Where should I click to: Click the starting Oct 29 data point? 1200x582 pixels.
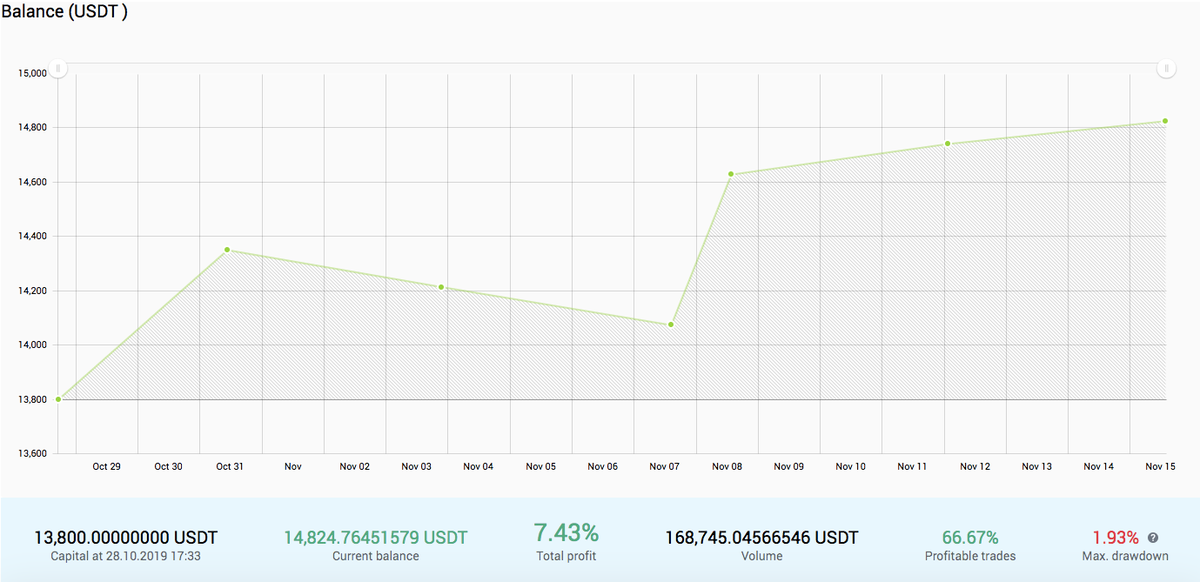[x=59, y=399]
